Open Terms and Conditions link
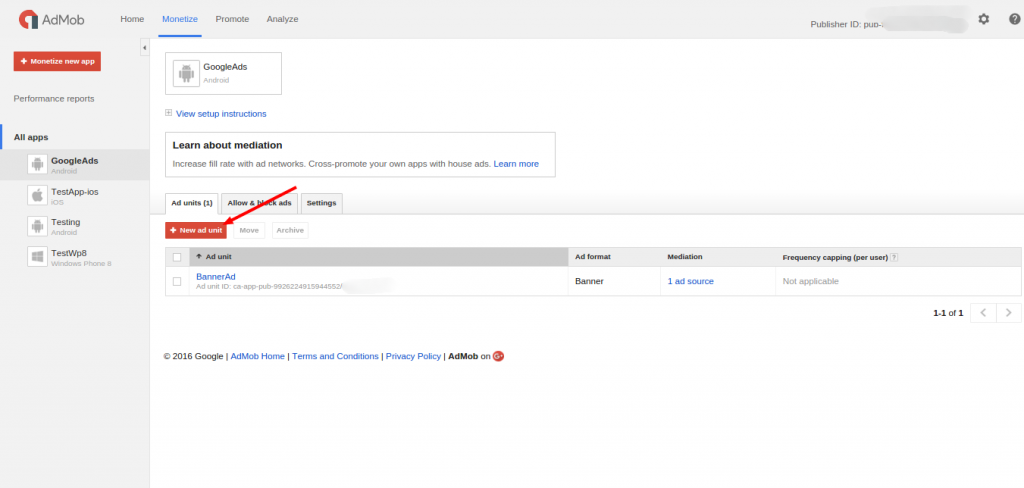The width and height of the screenshot is (1024, 488). (335, 356)
